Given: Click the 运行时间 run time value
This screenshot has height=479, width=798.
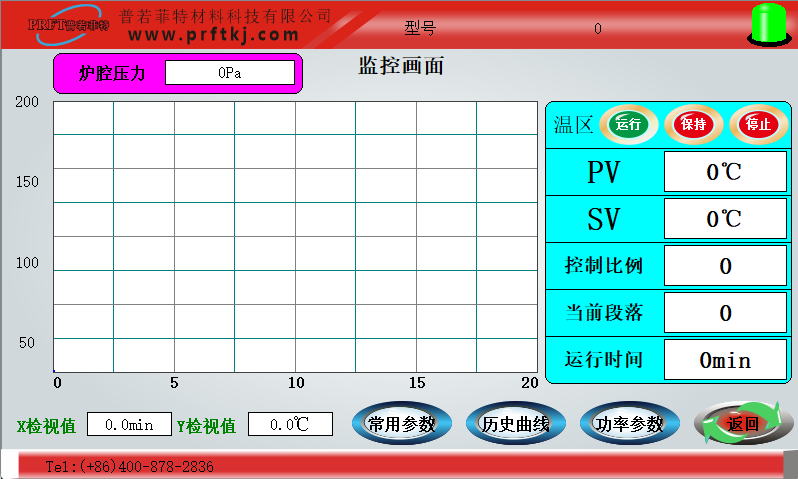Looking at the screenshot, I should click(x=725, y=360).
